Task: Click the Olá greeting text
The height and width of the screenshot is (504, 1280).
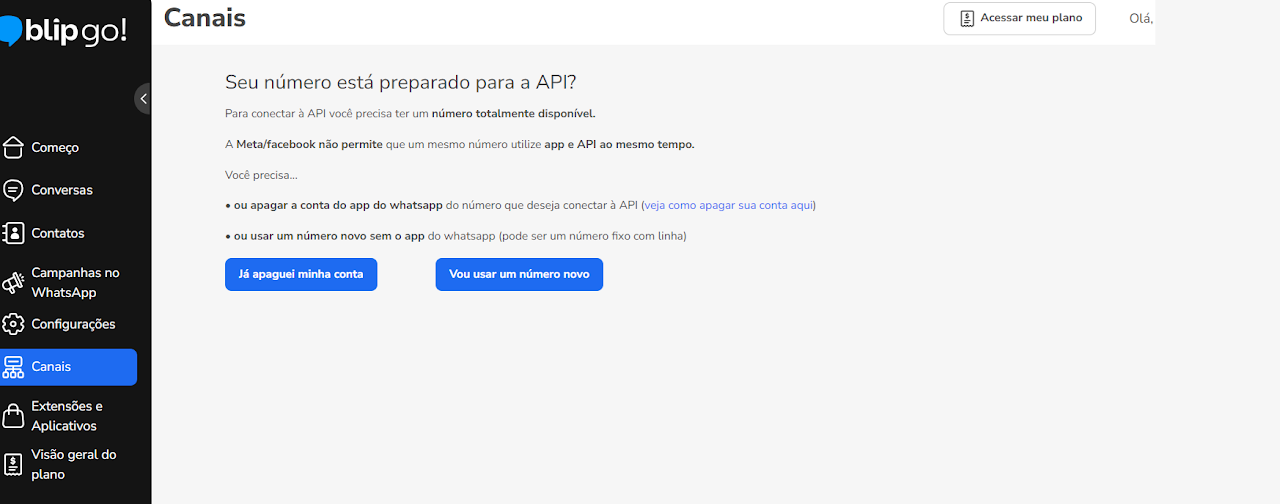Action: (1141, 18)
